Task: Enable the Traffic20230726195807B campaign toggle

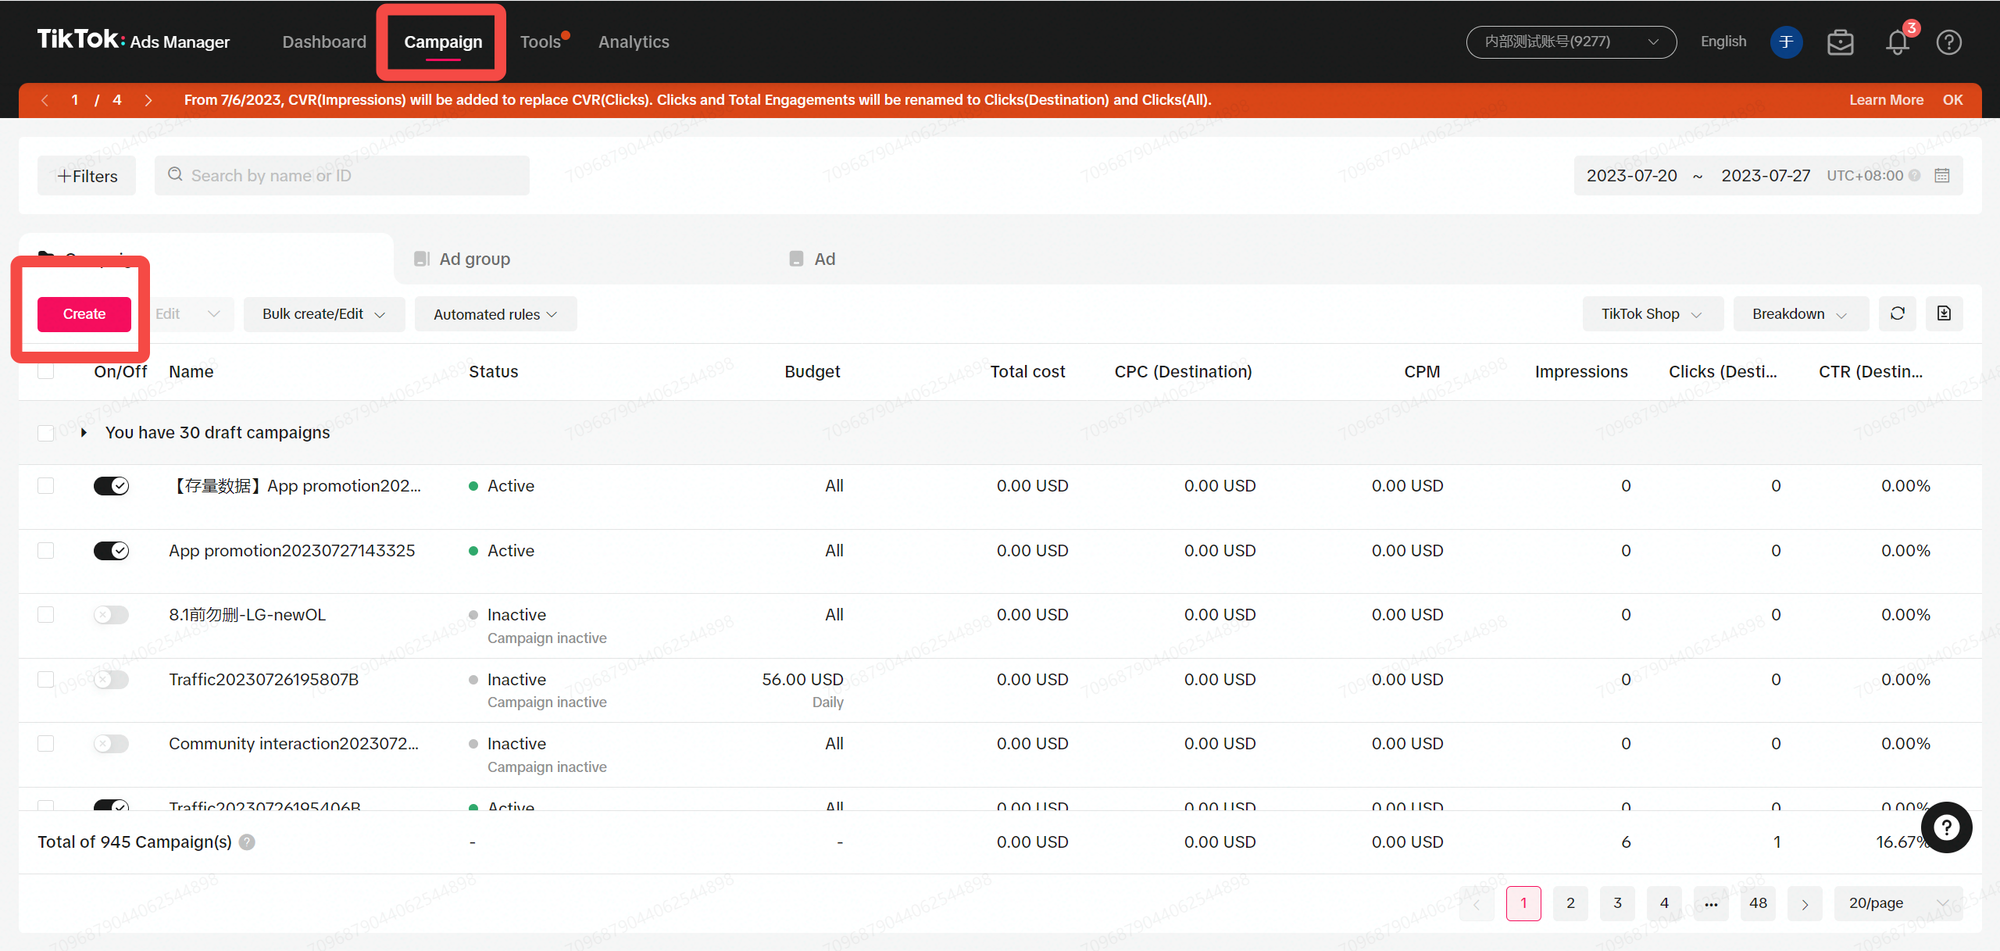Action: (x=111, y=680)
